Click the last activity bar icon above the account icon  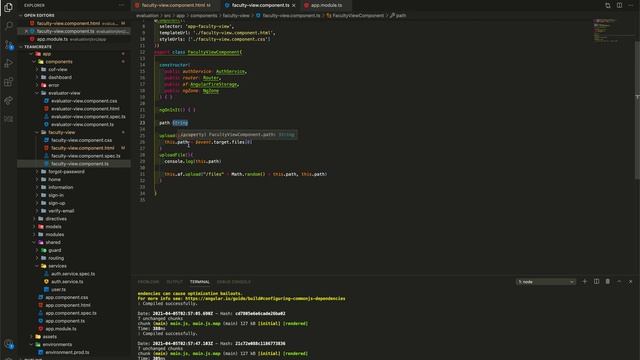click(9, 119)
